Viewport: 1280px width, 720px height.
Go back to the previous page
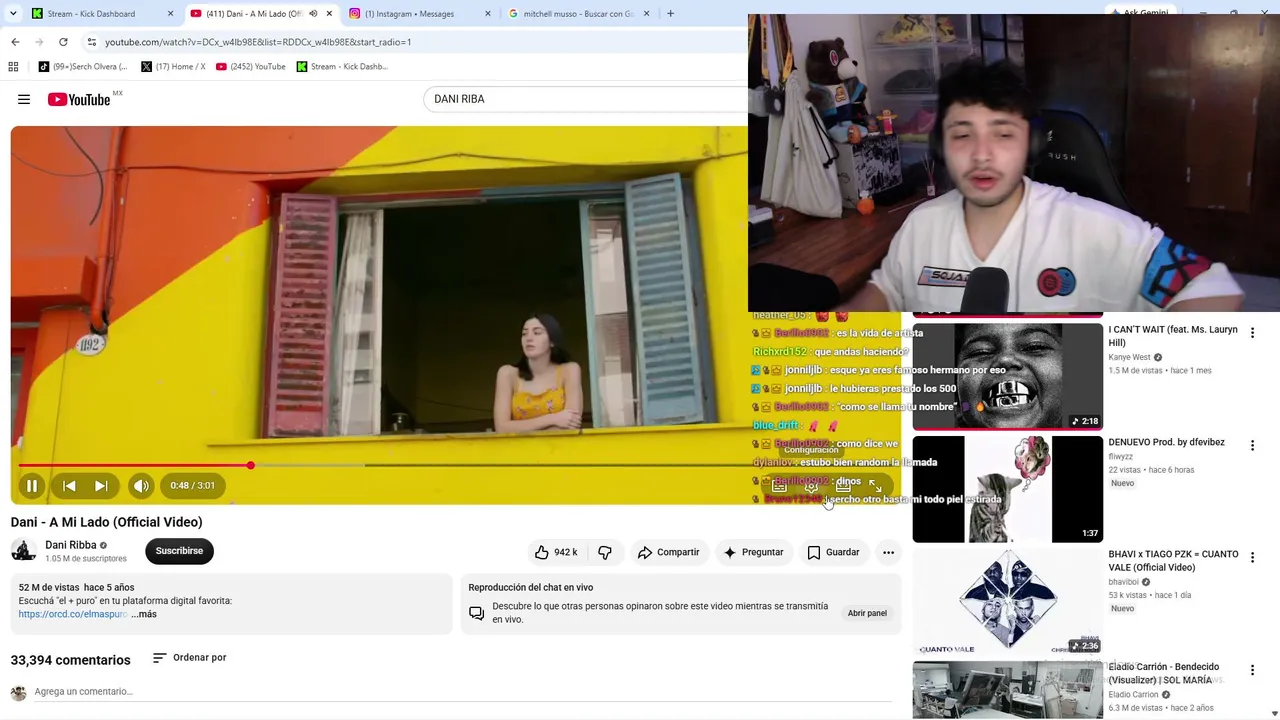point(15,42)
